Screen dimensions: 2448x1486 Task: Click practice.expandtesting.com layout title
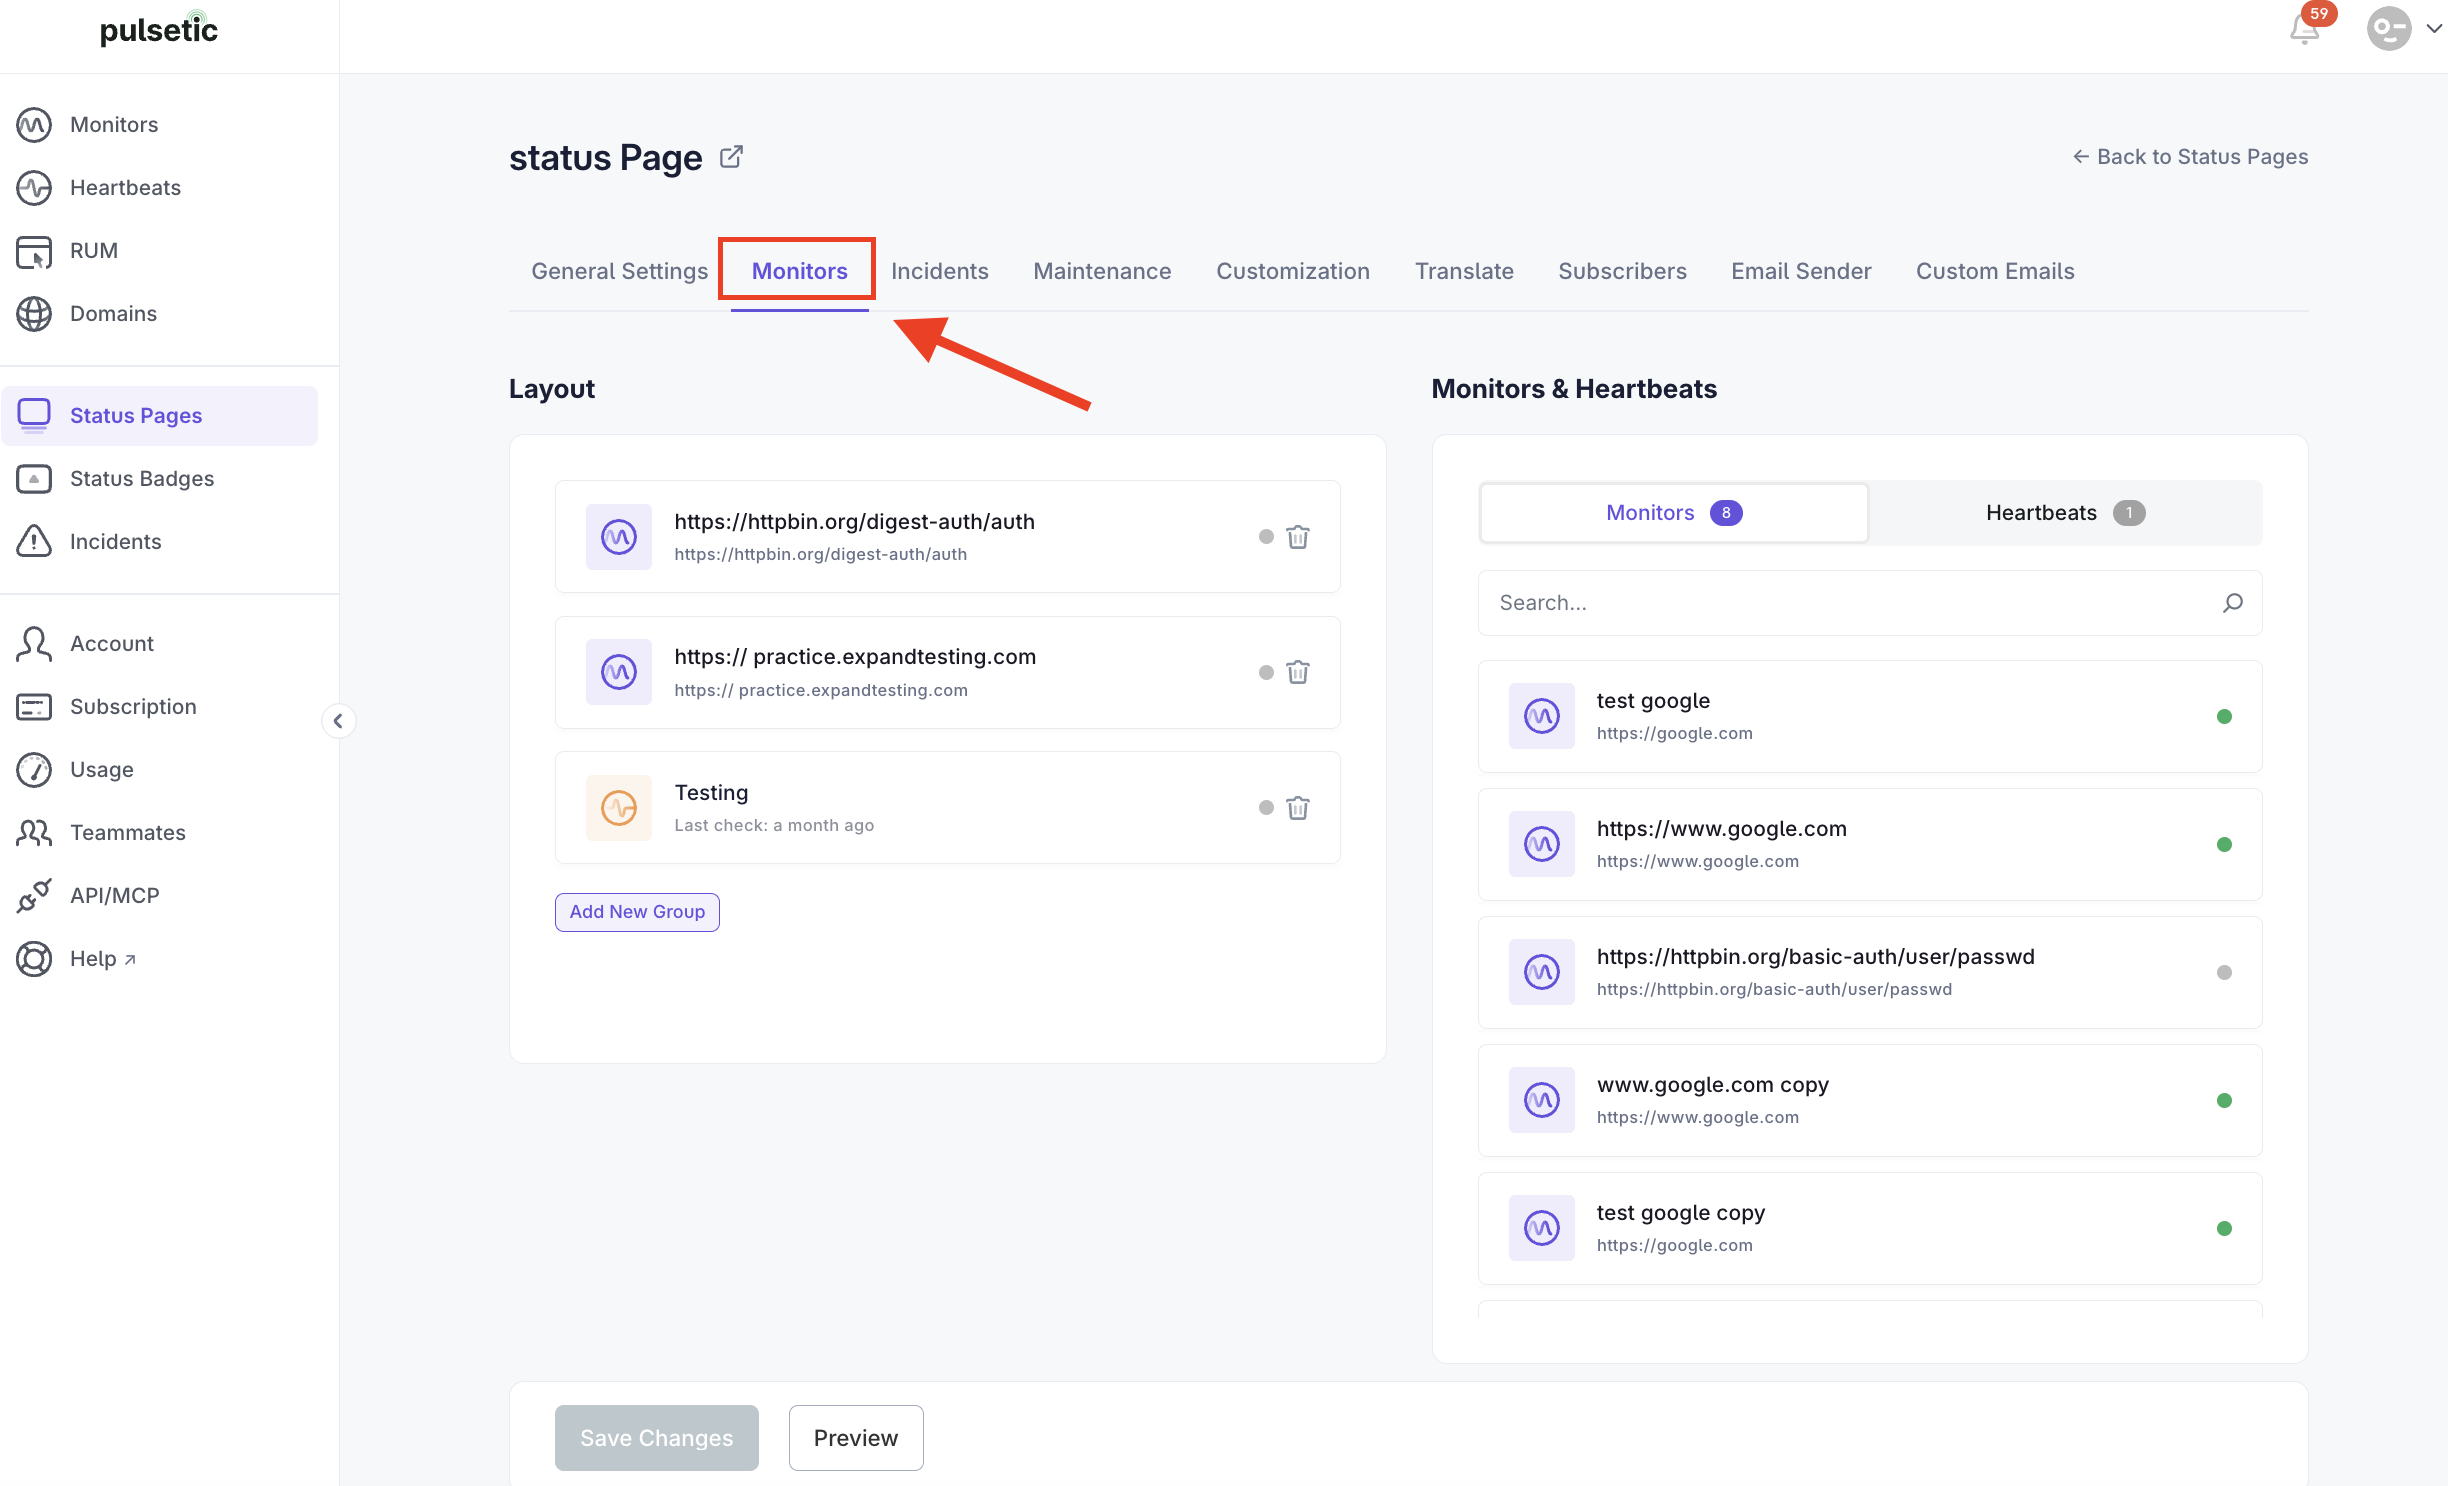pos(855,656)
